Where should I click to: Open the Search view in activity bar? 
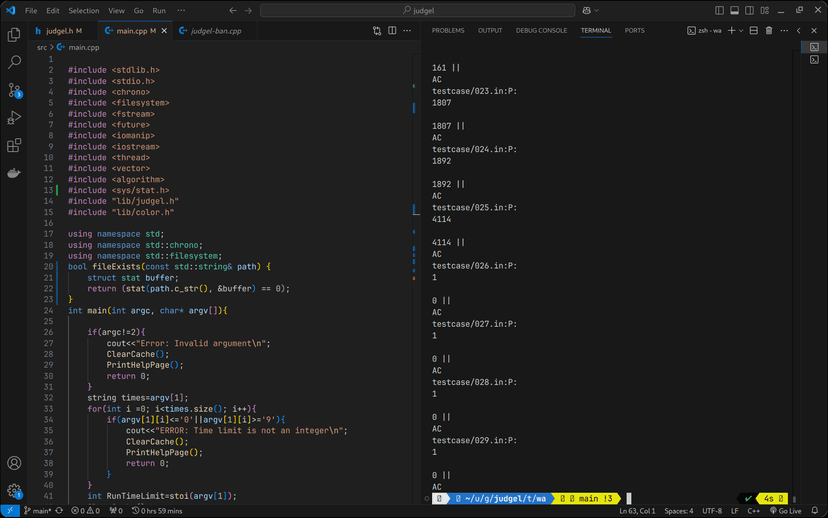click(x=14, y=62)
